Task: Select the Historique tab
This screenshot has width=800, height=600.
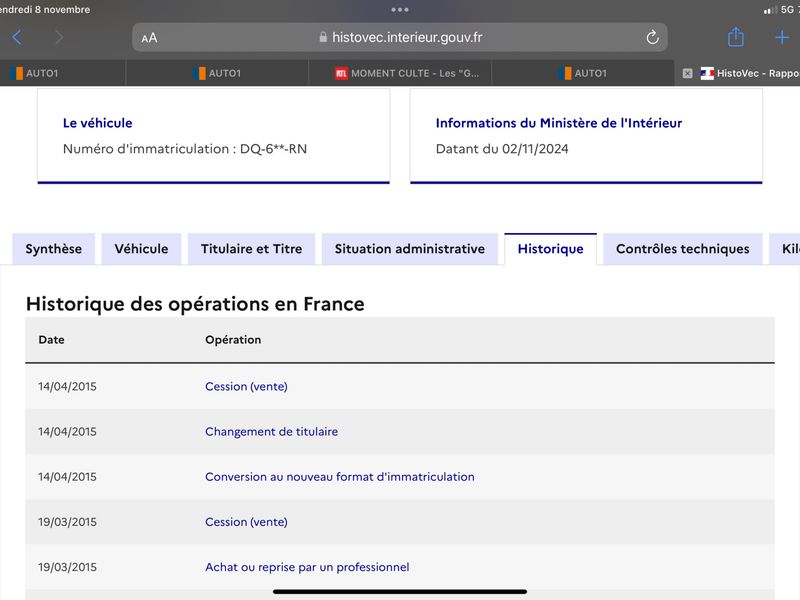Action: (x=551, y=249)
